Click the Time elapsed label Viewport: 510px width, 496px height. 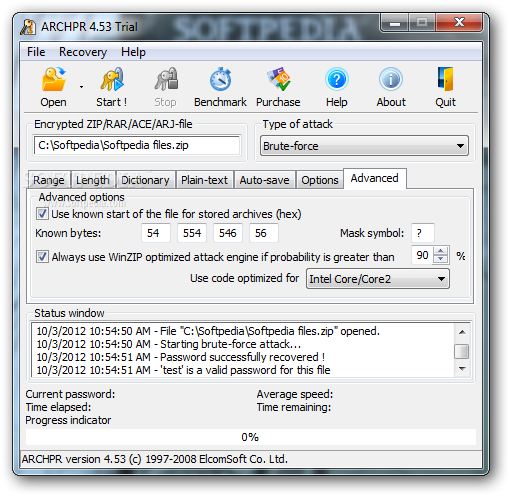tap(58, 407)
